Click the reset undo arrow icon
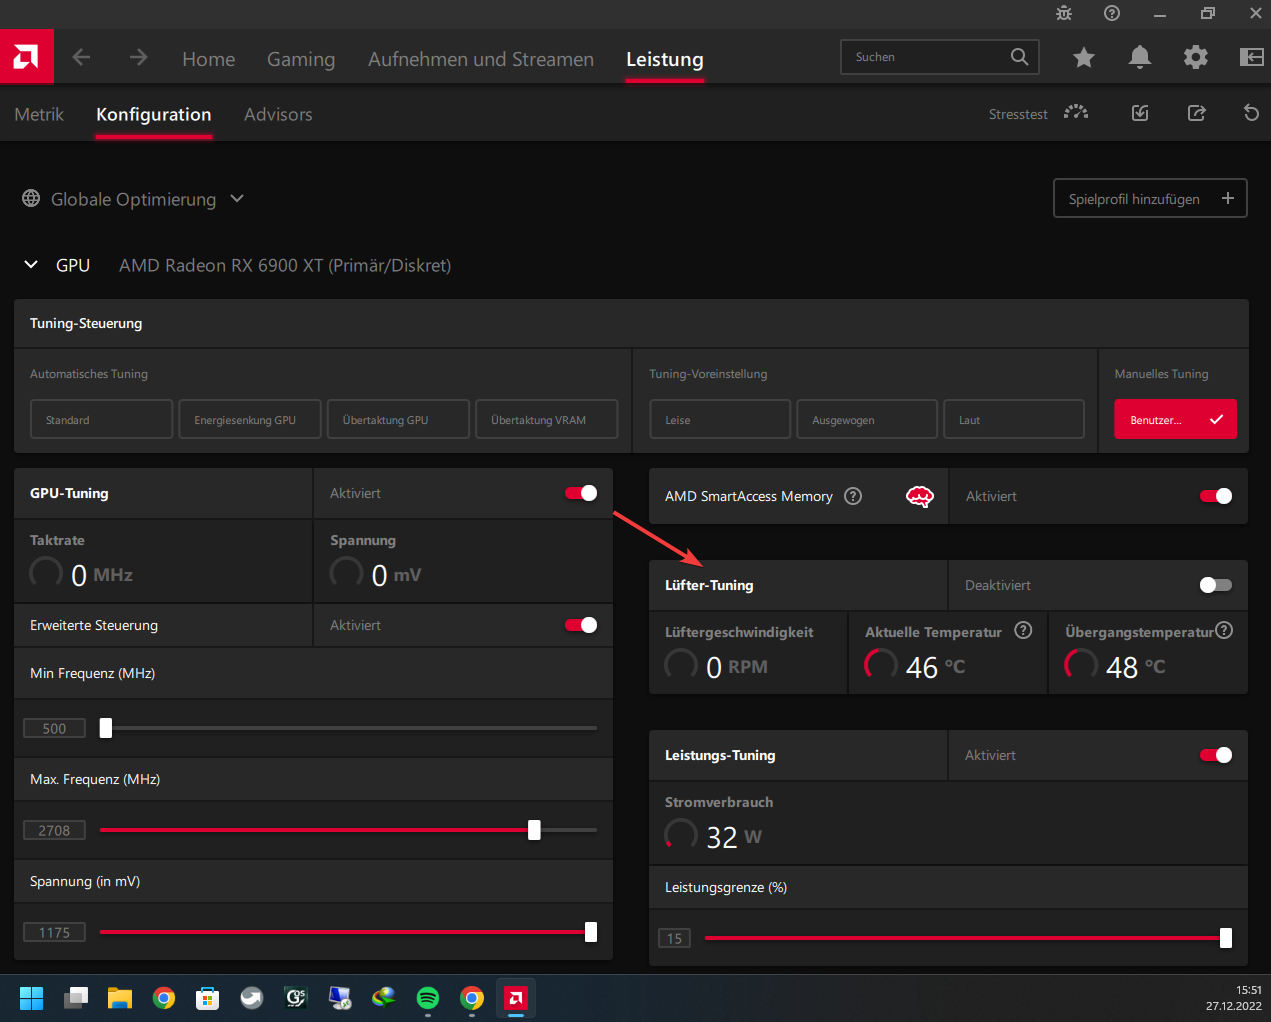 (x=1251, y=113)
